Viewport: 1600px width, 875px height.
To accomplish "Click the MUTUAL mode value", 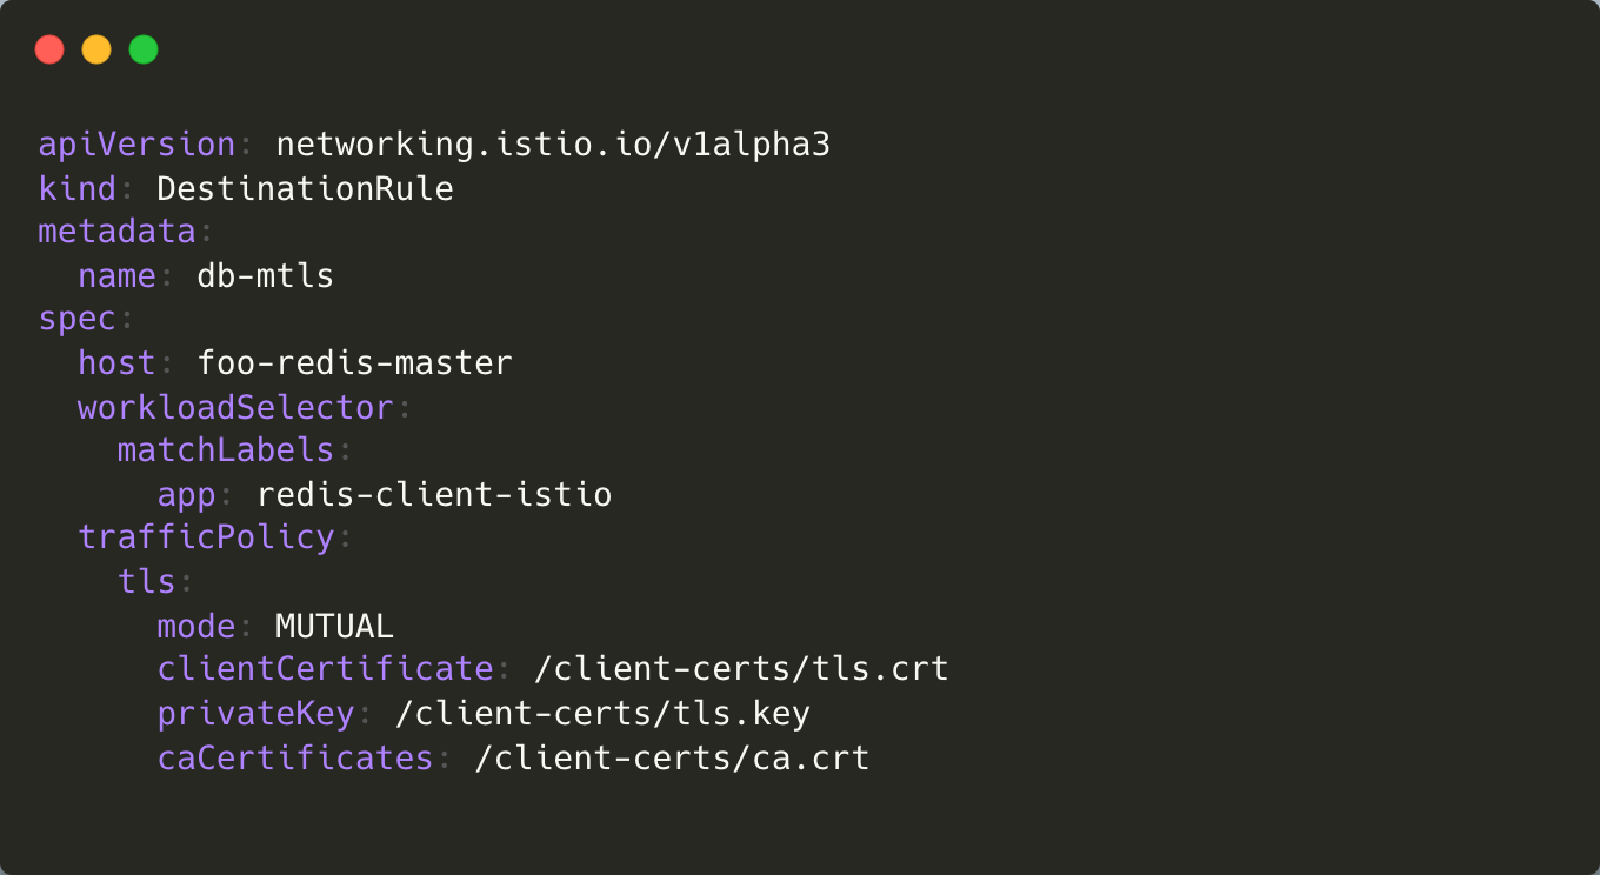I will 334,626.
